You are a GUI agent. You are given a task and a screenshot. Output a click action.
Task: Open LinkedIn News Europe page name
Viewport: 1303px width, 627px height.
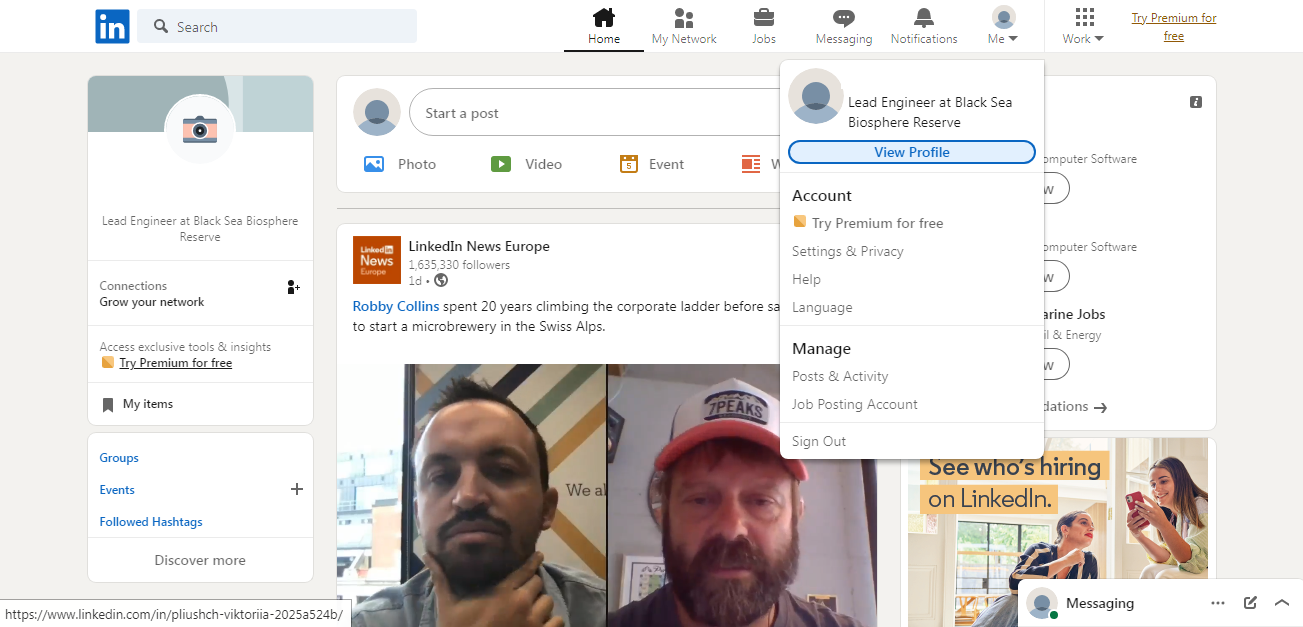click(x=479, y=246)
